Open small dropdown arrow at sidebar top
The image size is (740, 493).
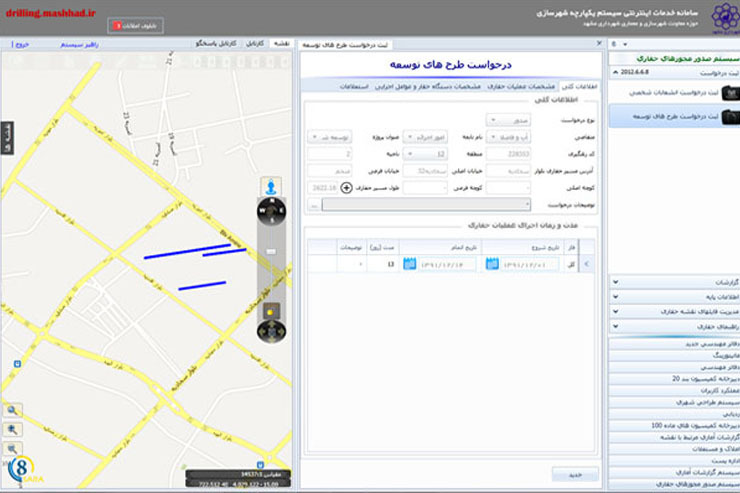(625, 44)
